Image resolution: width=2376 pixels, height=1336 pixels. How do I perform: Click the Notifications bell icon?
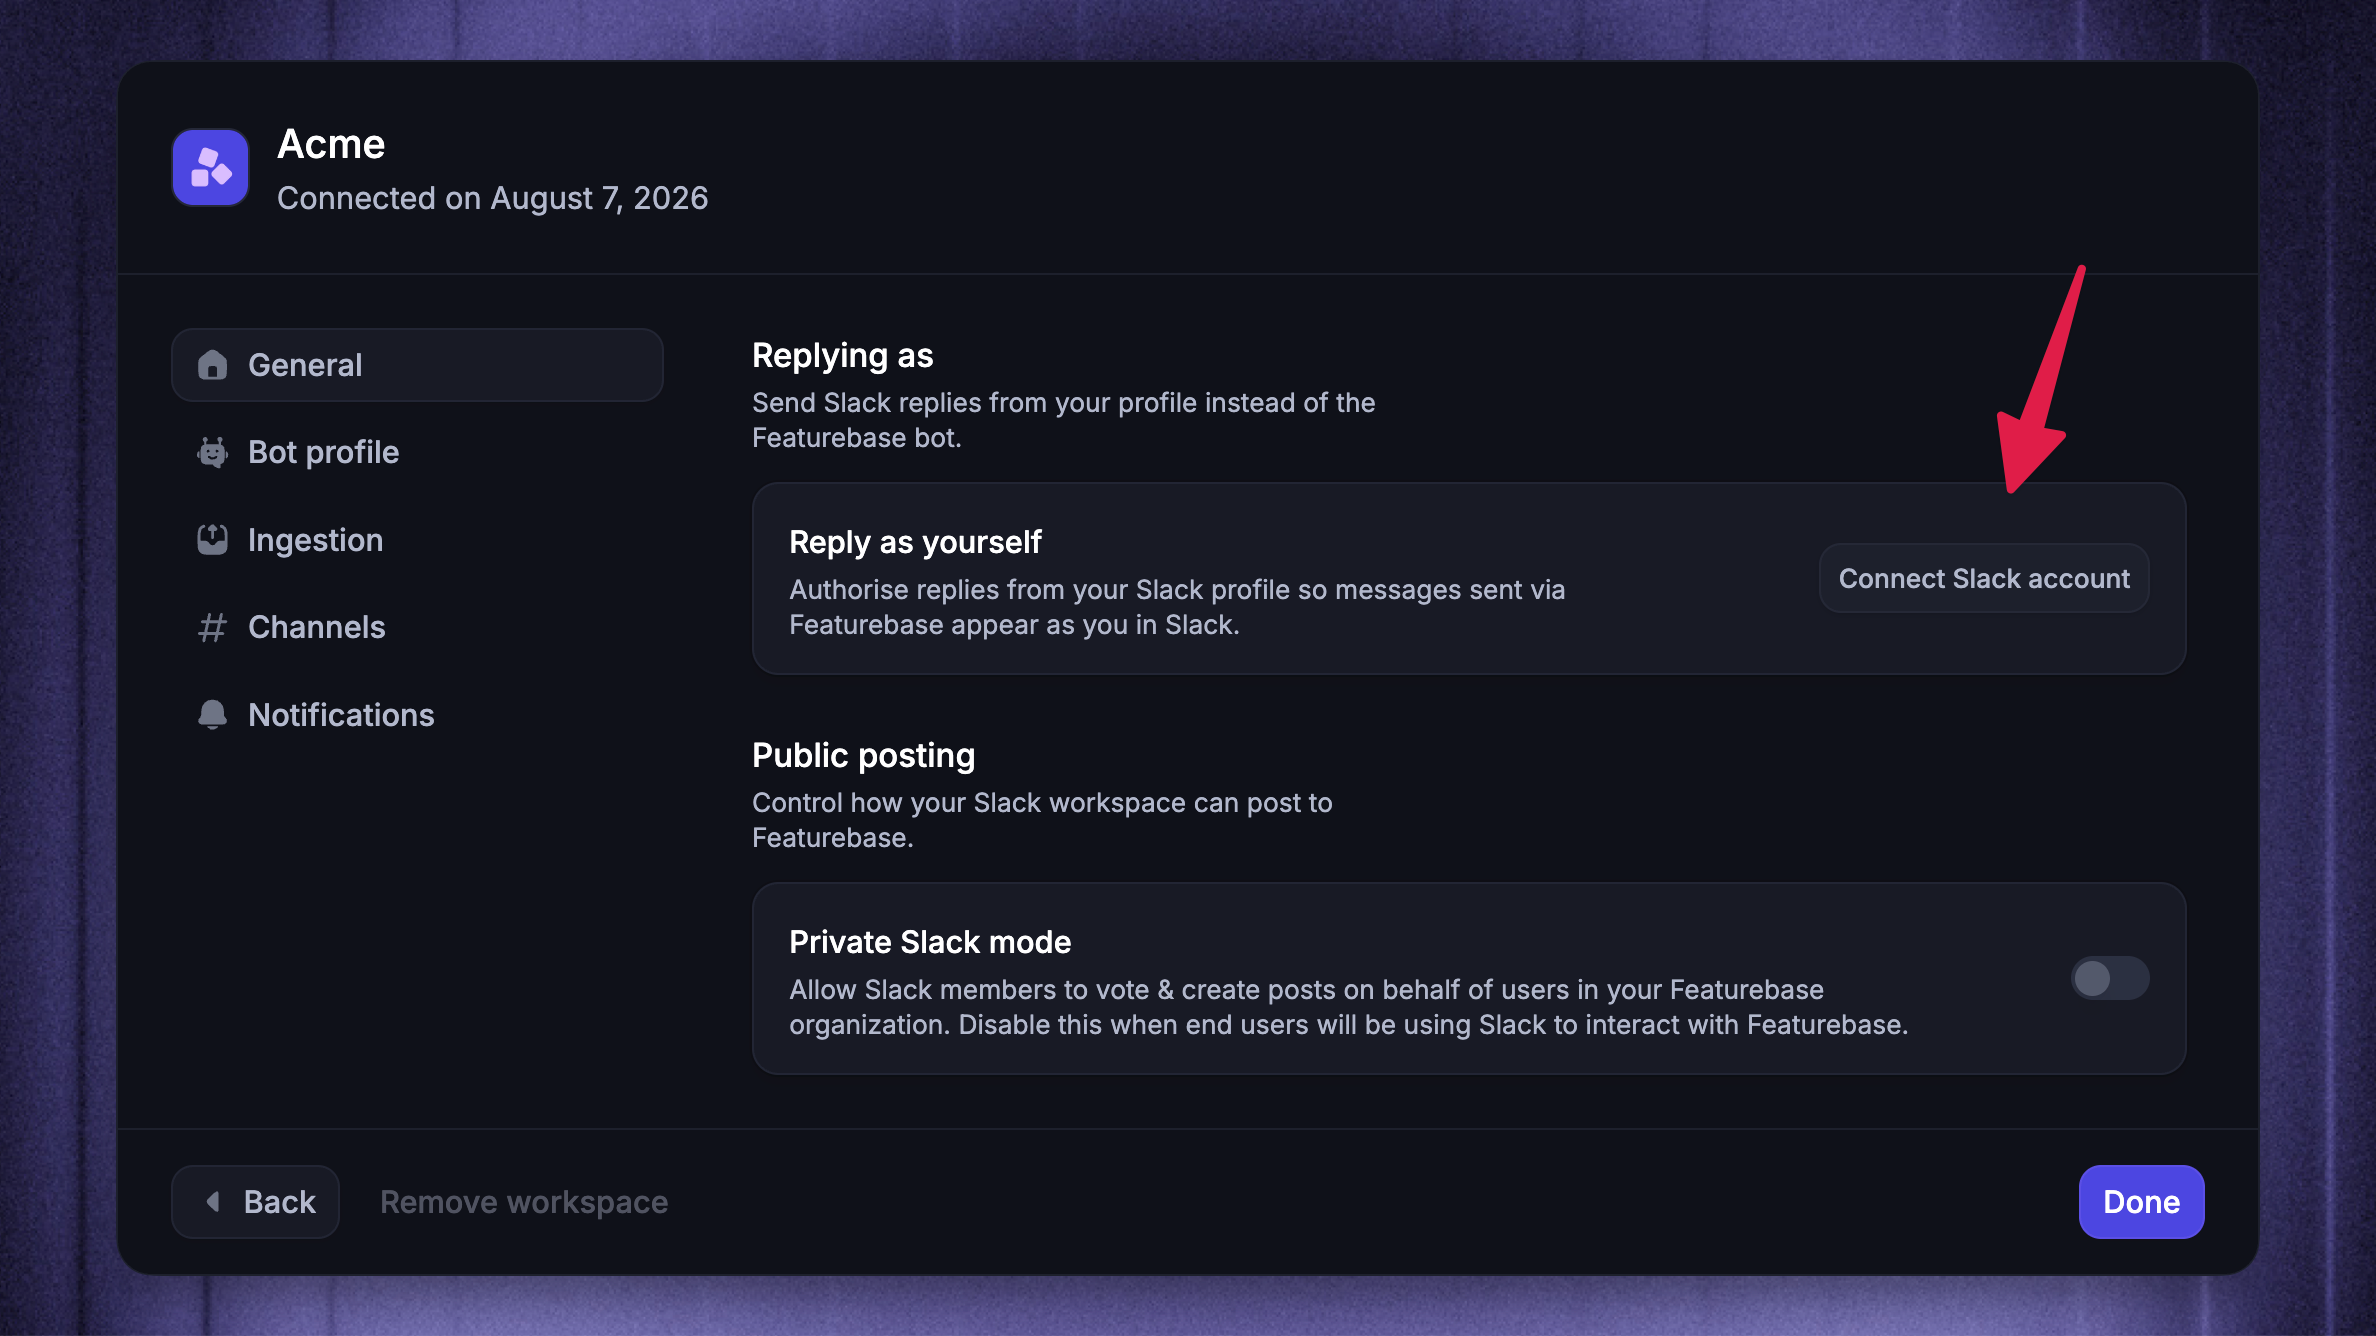tap(212, 715)
